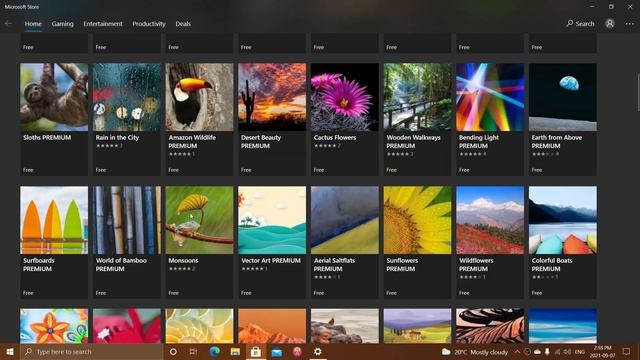This screenshot has width=640, height=360.
Task: Open the Entertainment tab
Action: click(x=103, y=24)
